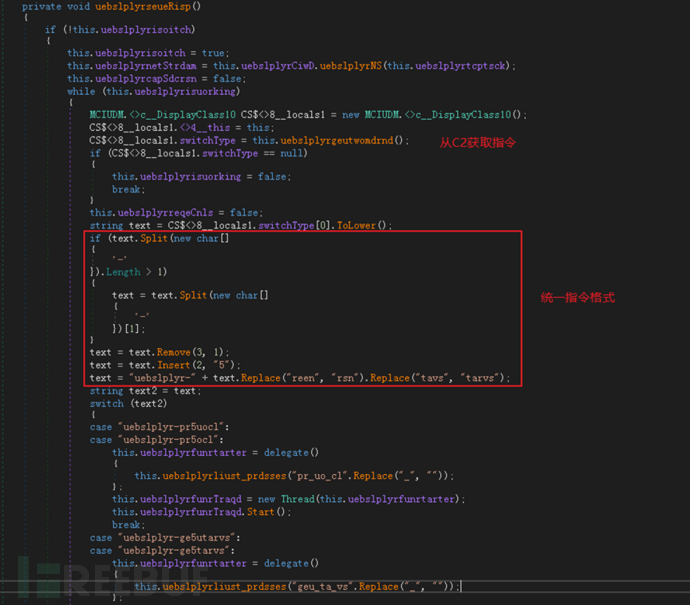Image resolution: width=690 pixels, height=605 pixels.
Task: Click the Insert method in text.Insert
Action: [x=174, y=365]
